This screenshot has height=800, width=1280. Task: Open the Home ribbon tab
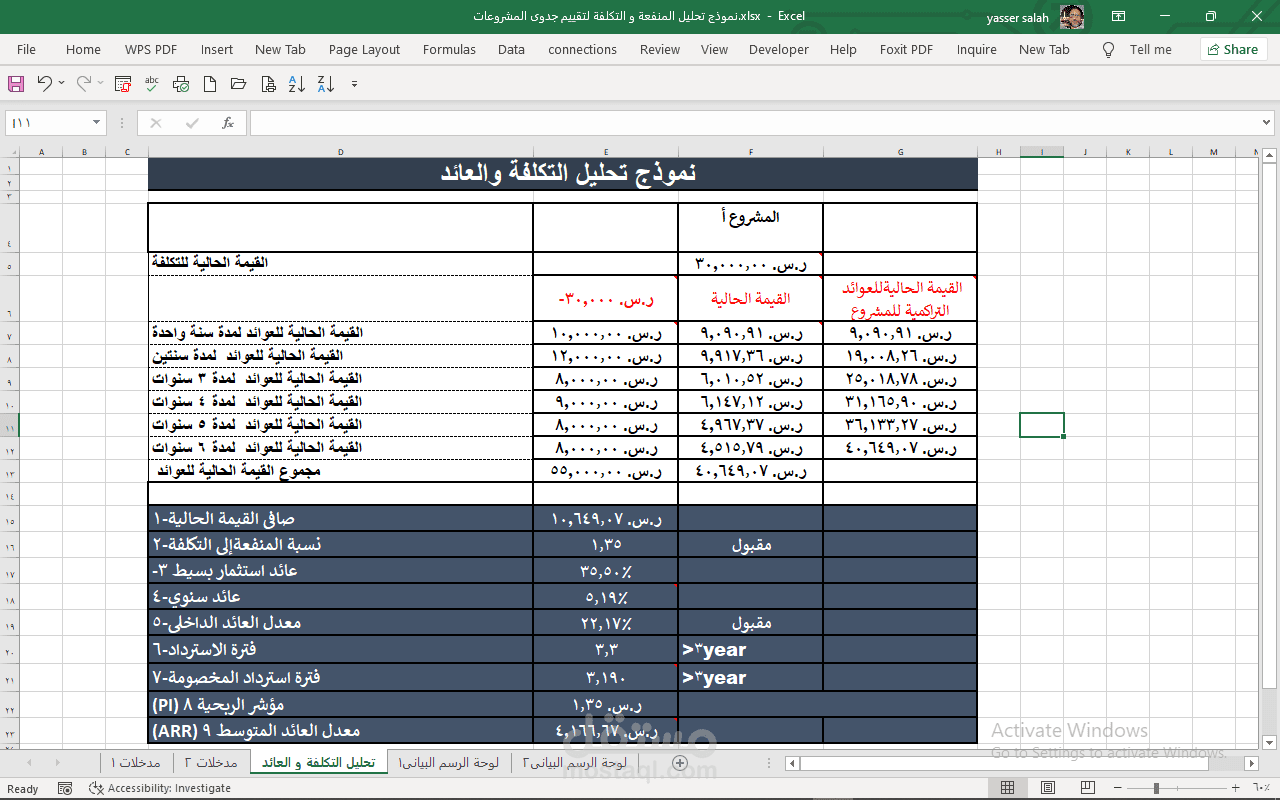[x=83, y=49]
